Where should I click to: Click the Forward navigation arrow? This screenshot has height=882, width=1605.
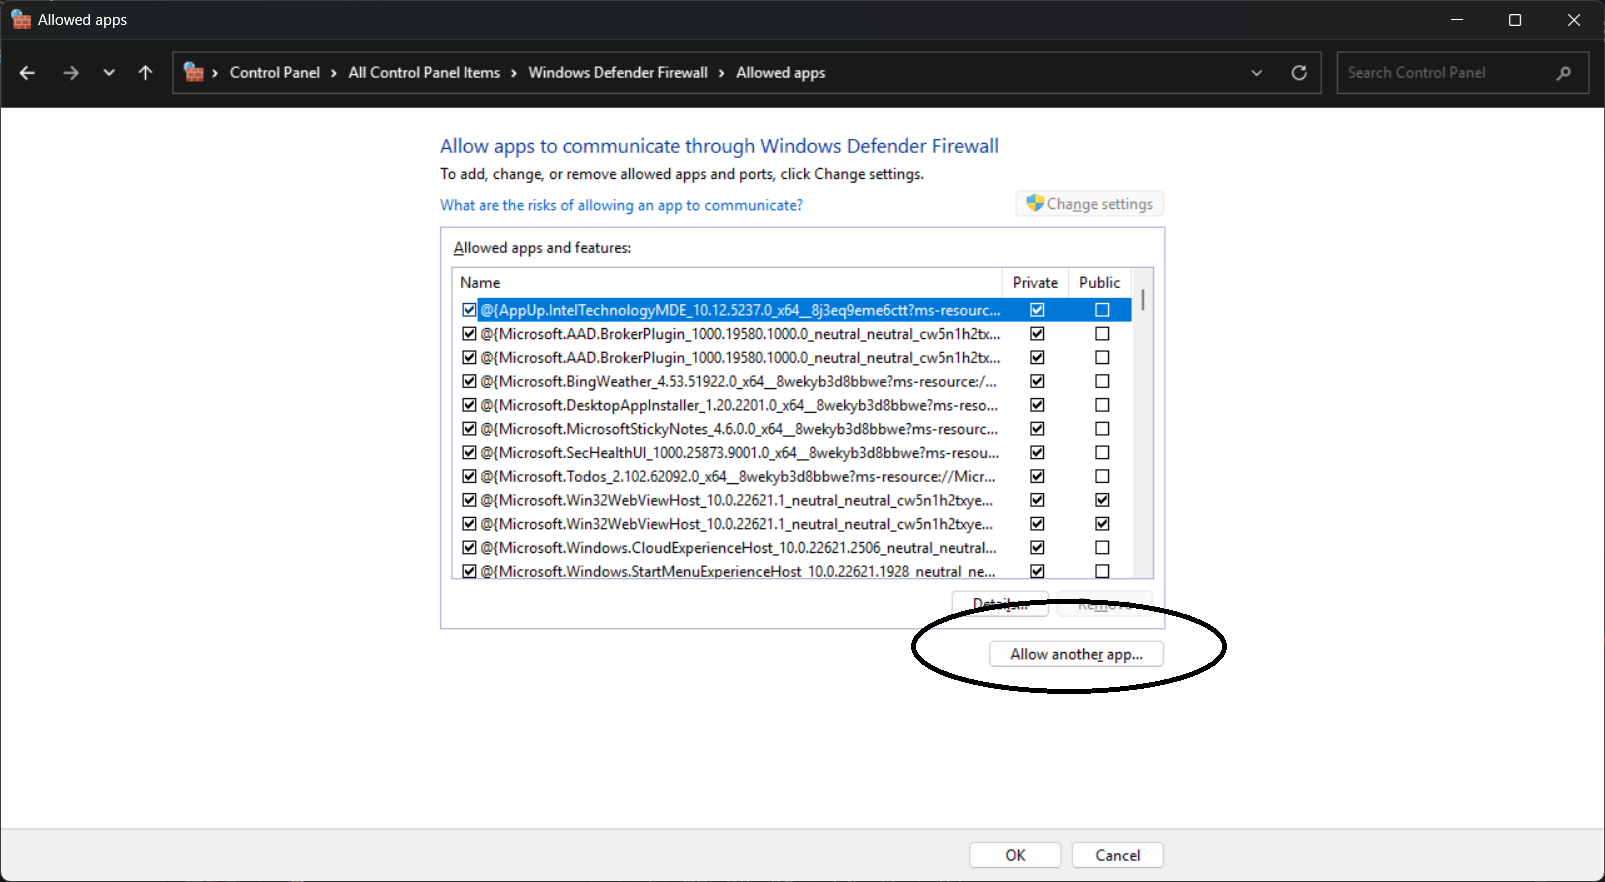pos(70,73)
